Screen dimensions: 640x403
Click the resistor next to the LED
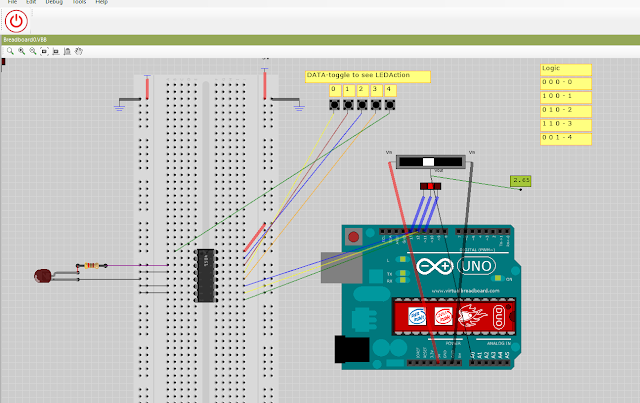(91, 265)
